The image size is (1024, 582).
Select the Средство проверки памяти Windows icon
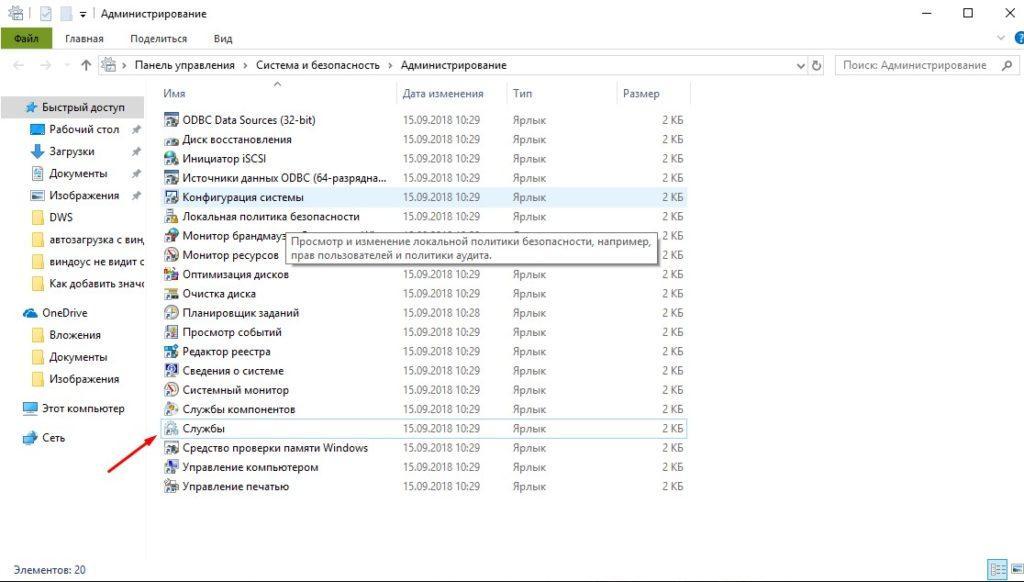(x=171, y=447)
